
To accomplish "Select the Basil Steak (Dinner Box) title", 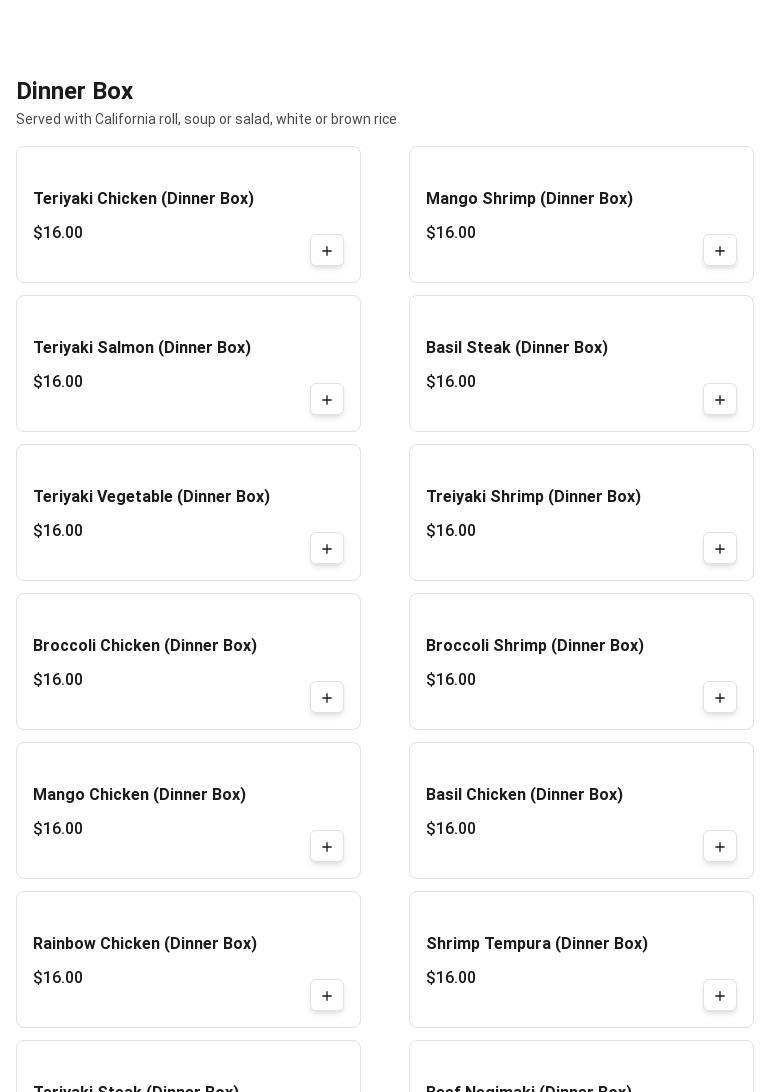I will click(x=516, y=348).
